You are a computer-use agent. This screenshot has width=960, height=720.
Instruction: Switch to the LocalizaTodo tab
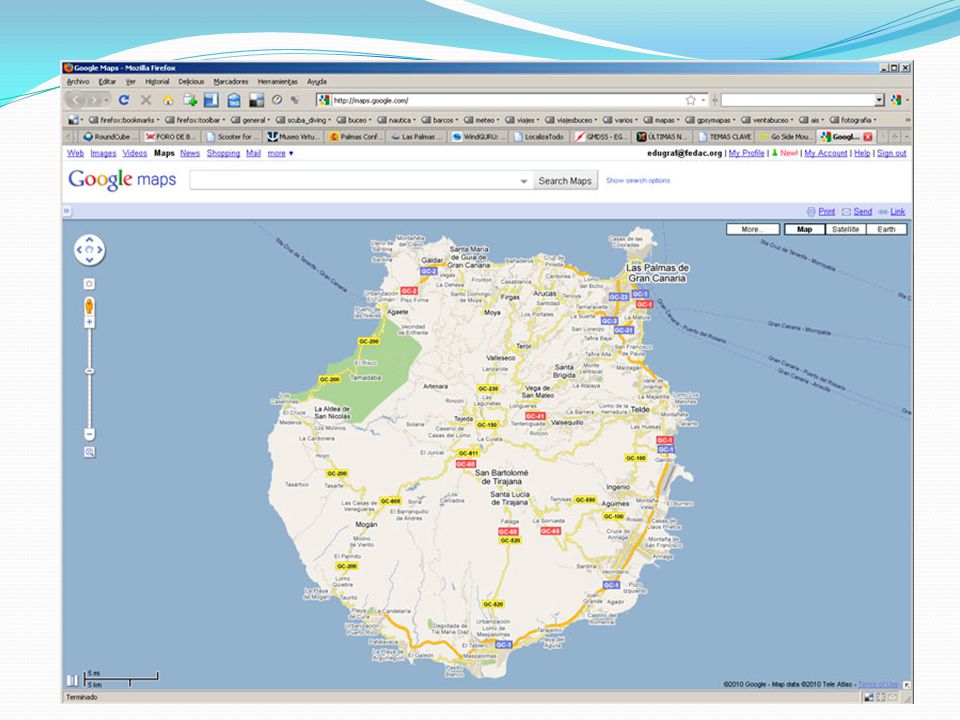[x=541, y=137]
